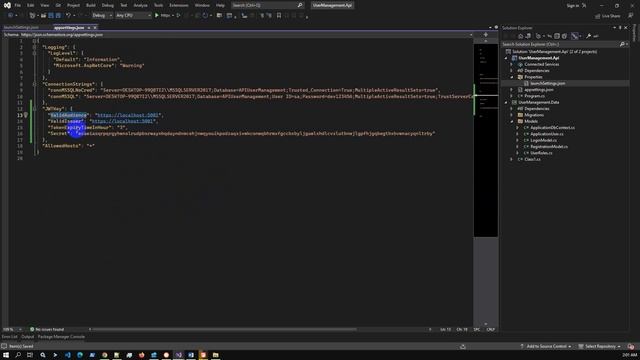The image size is (640, 360).
Task: Open the notifications bell in the status bar
Action: (631, 346)
